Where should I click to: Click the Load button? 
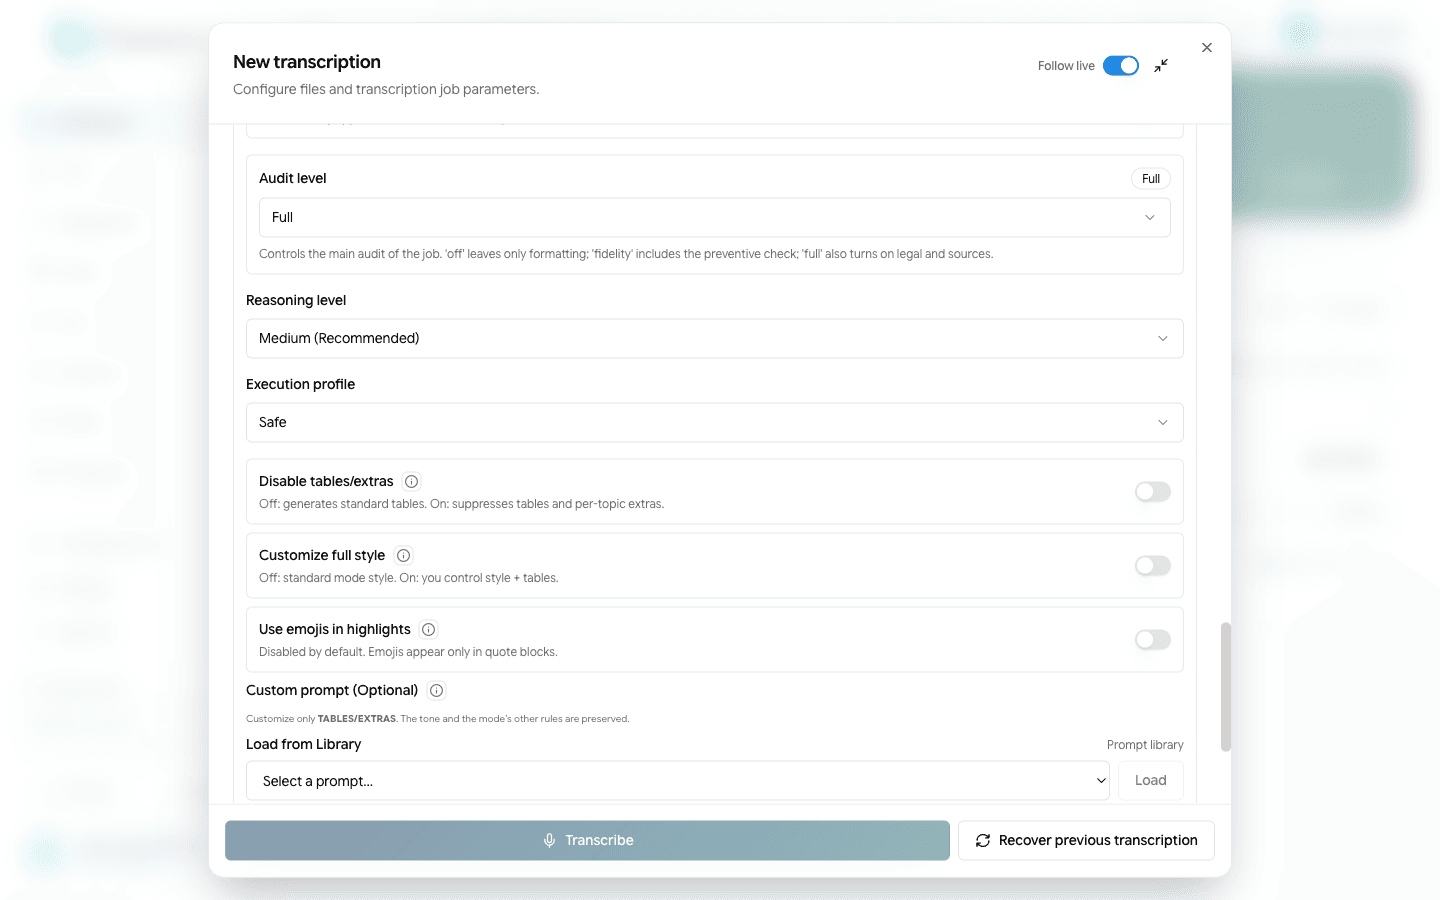tap(1151, 781)
